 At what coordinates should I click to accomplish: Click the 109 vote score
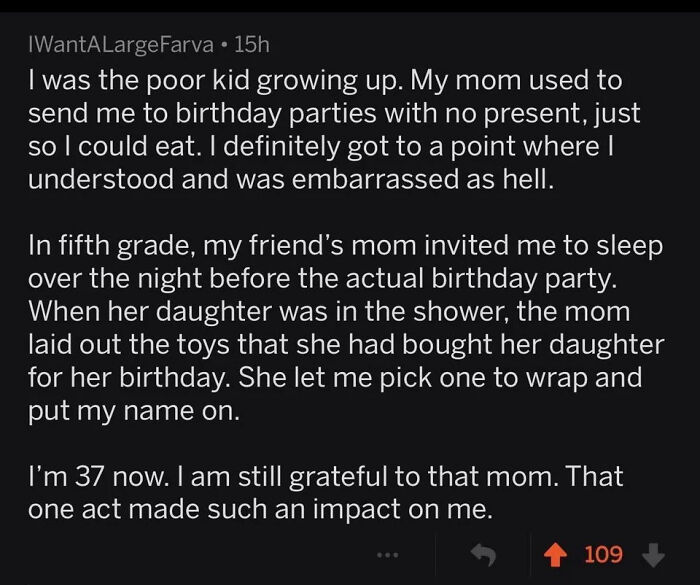(603, 553)
